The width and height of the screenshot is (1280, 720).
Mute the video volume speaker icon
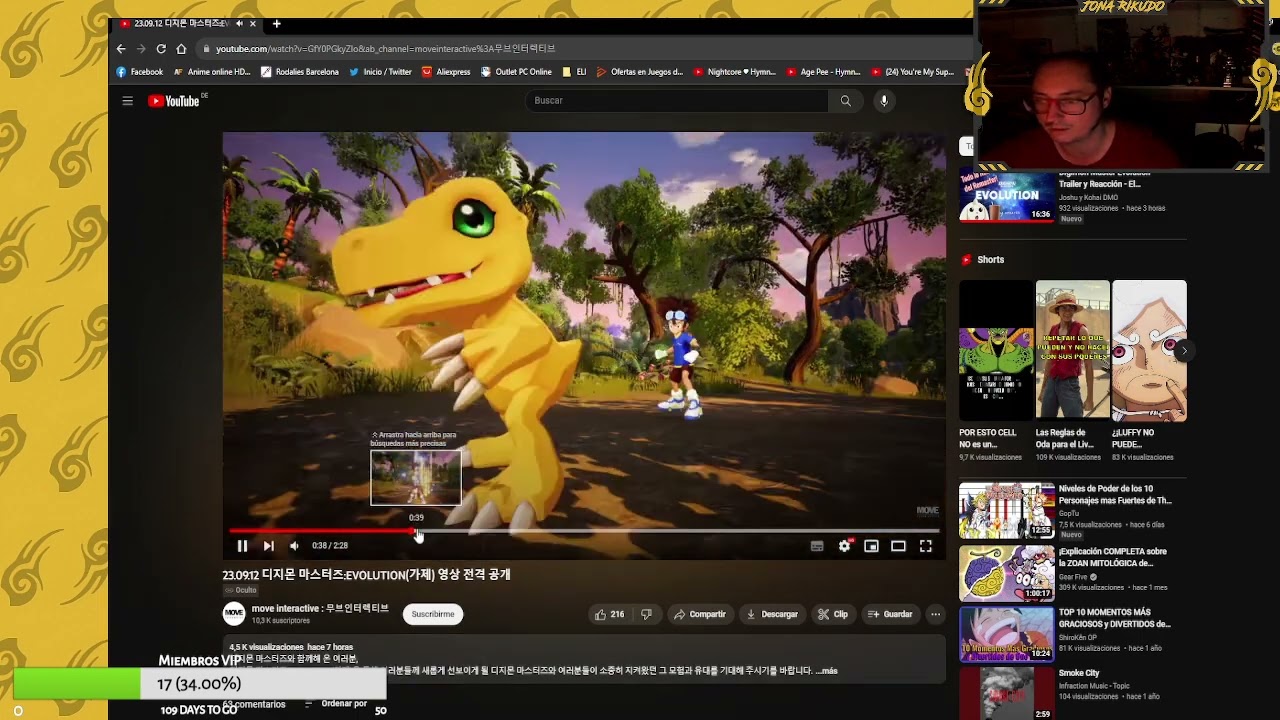click(x=294, y=545)
